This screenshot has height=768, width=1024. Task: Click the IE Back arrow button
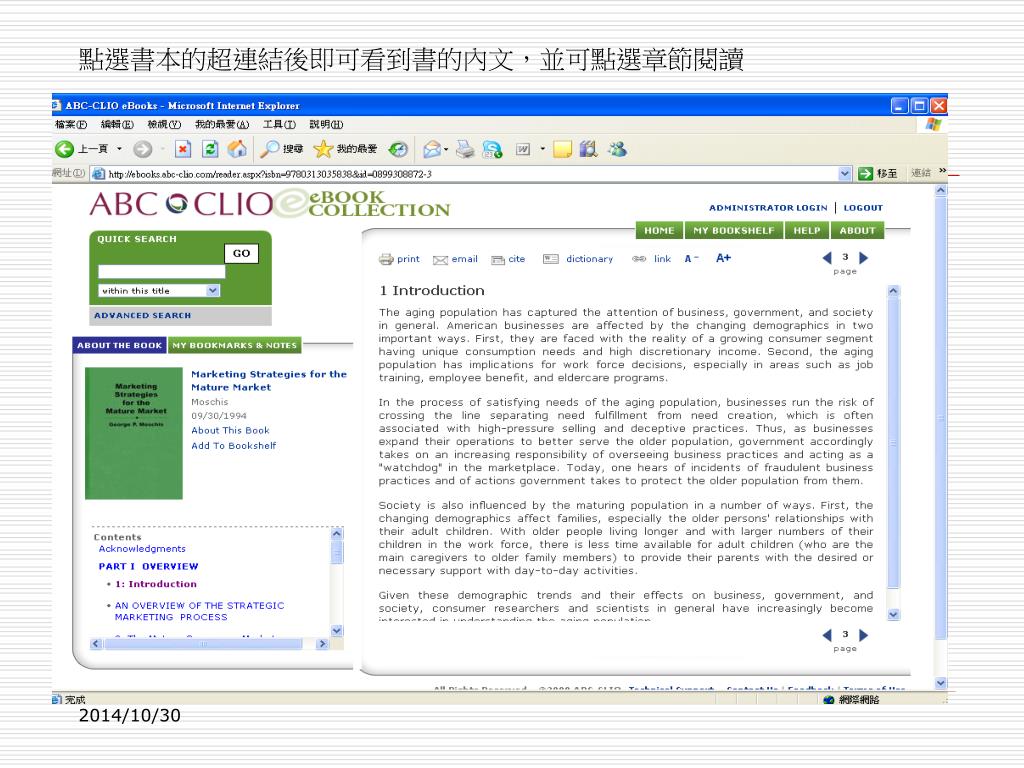click(x=65, y=149)
